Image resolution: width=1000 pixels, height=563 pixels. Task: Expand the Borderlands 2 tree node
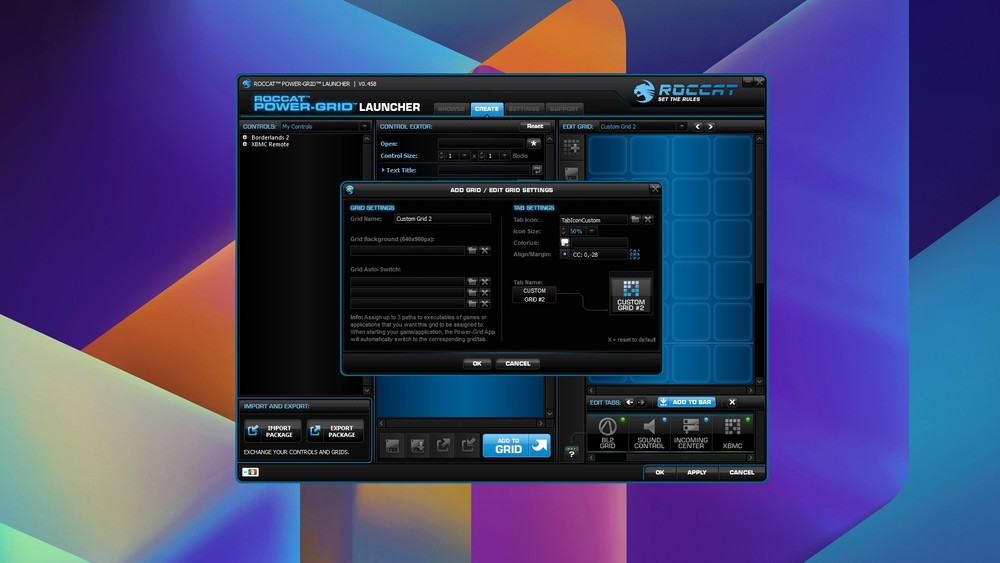(245, 137)
